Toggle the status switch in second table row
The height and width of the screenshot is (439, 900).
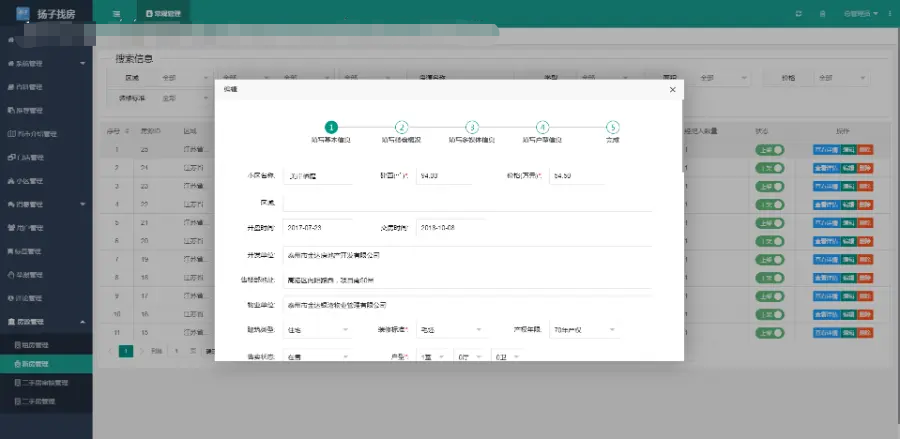click(x=769, y=168)
